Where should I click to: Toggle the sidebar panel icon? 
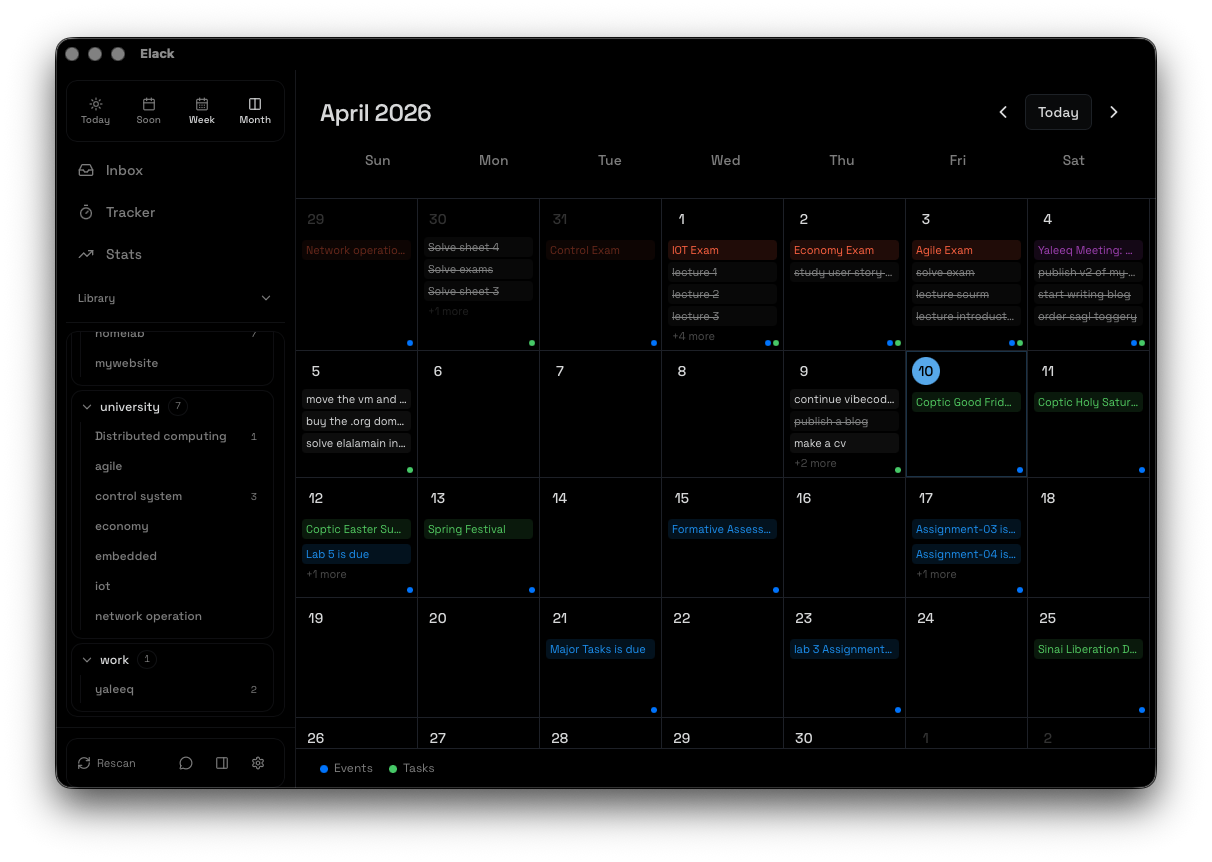tap(222, 763)
